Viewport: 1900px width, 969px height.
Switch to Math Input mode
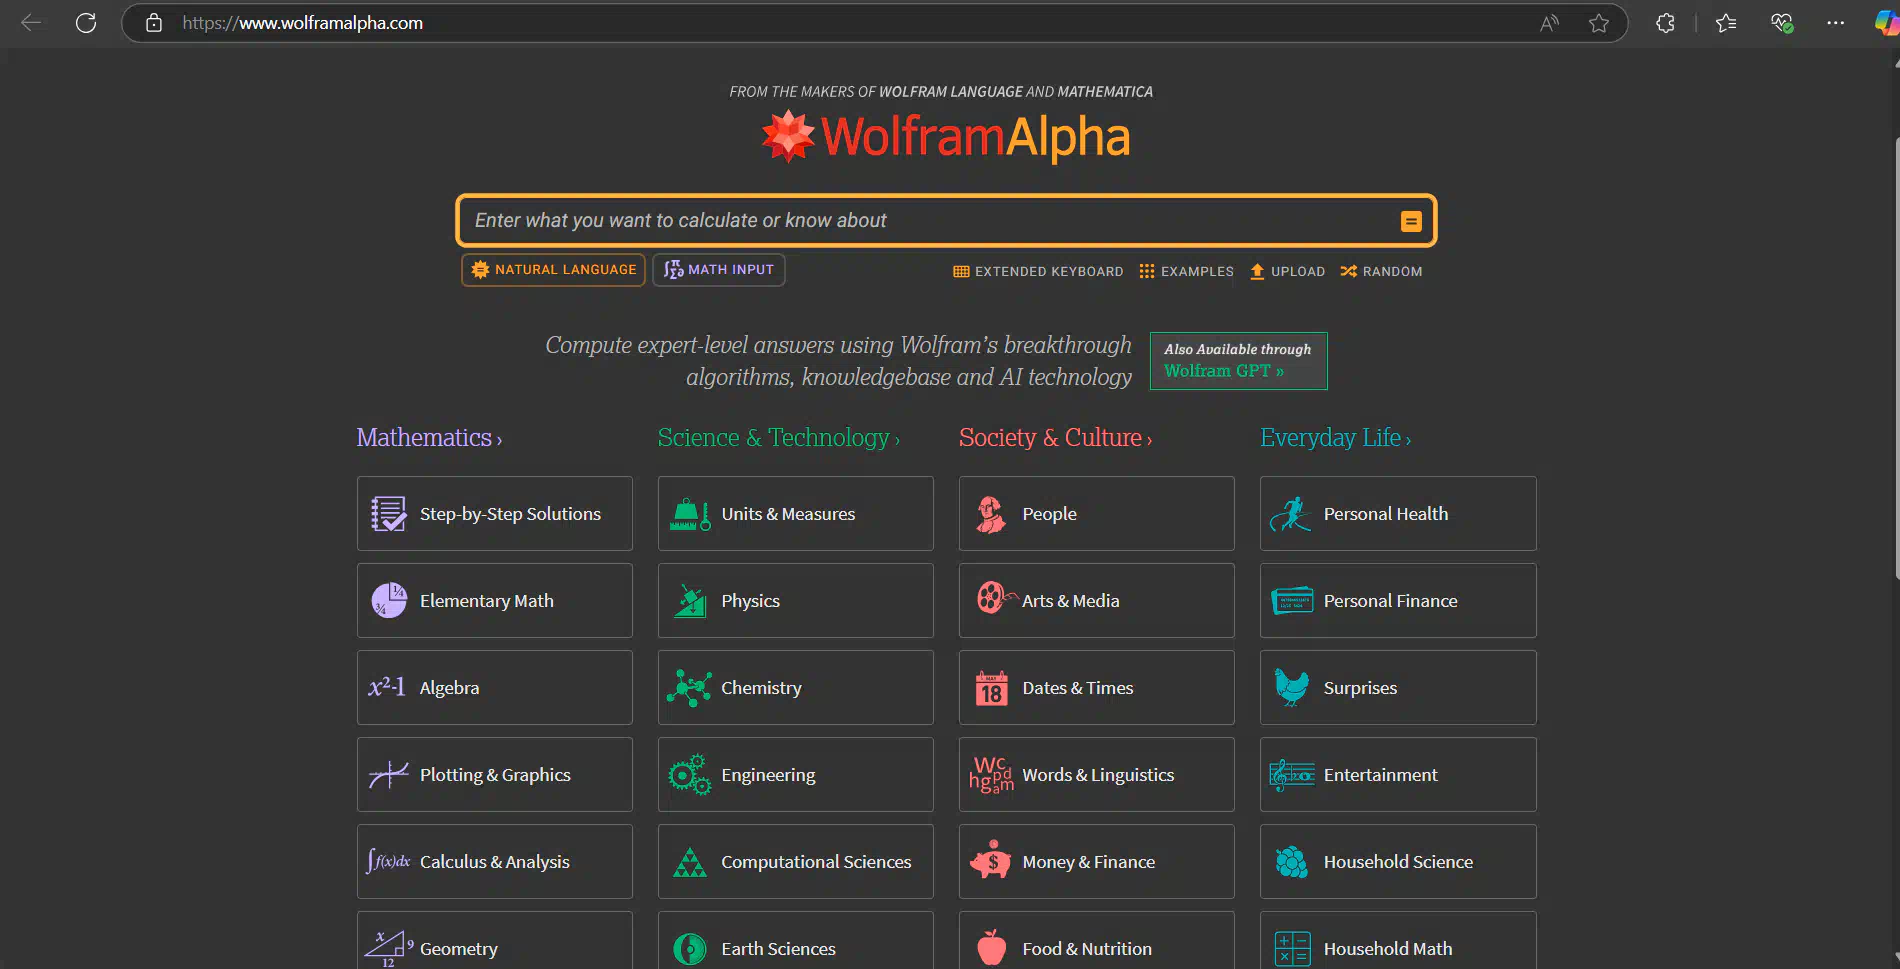719,270
